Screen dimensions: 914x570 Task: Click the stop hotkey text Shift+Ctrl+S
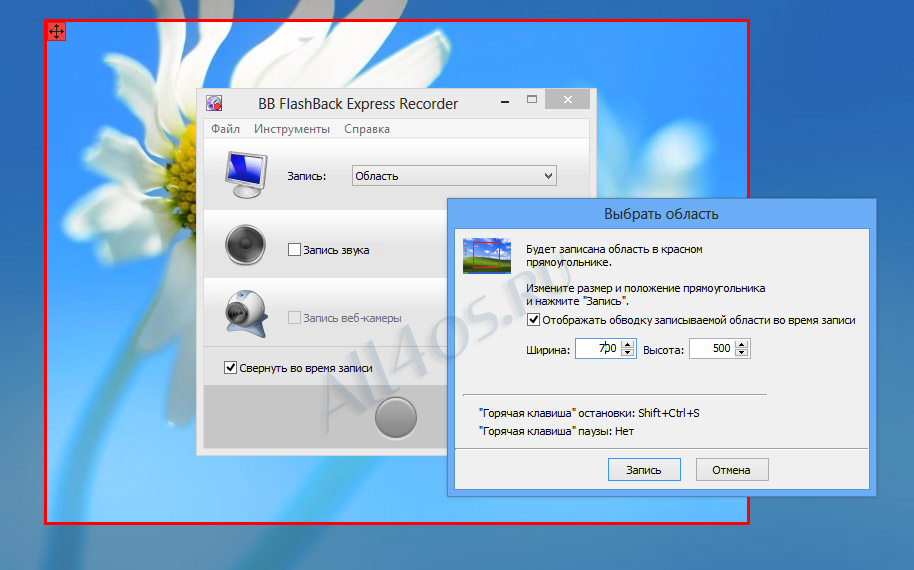pos(669,413)
